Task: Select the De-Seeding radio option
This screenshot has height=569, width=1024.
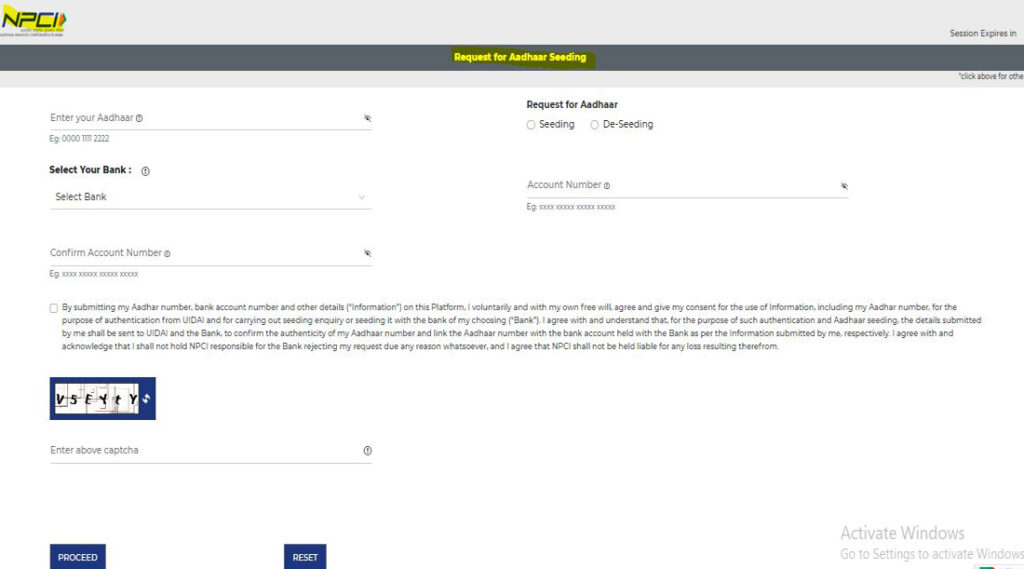Action: (594, 125)
